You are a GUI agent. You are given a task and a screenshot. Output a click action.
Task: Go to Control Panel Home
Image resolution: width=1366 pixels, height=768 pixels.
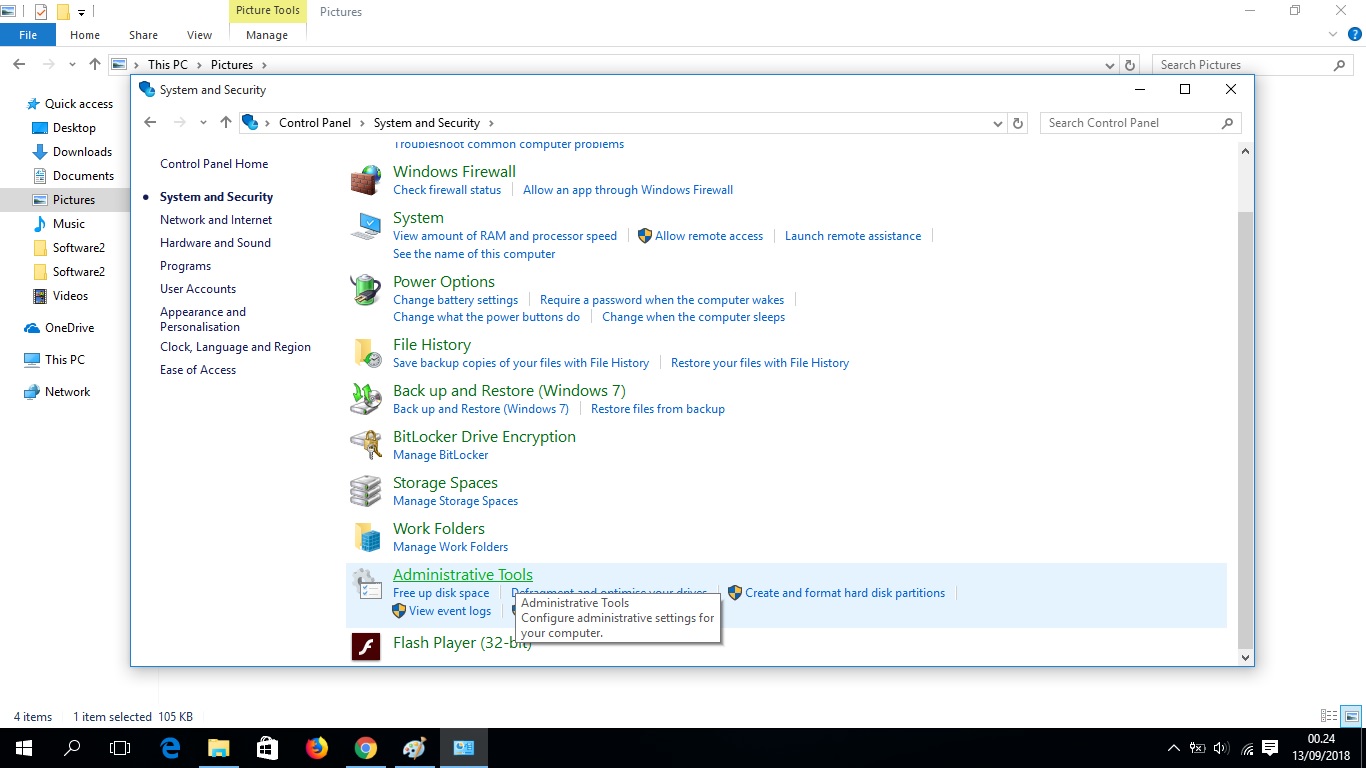pyautogui.click(x=214, y=164)
